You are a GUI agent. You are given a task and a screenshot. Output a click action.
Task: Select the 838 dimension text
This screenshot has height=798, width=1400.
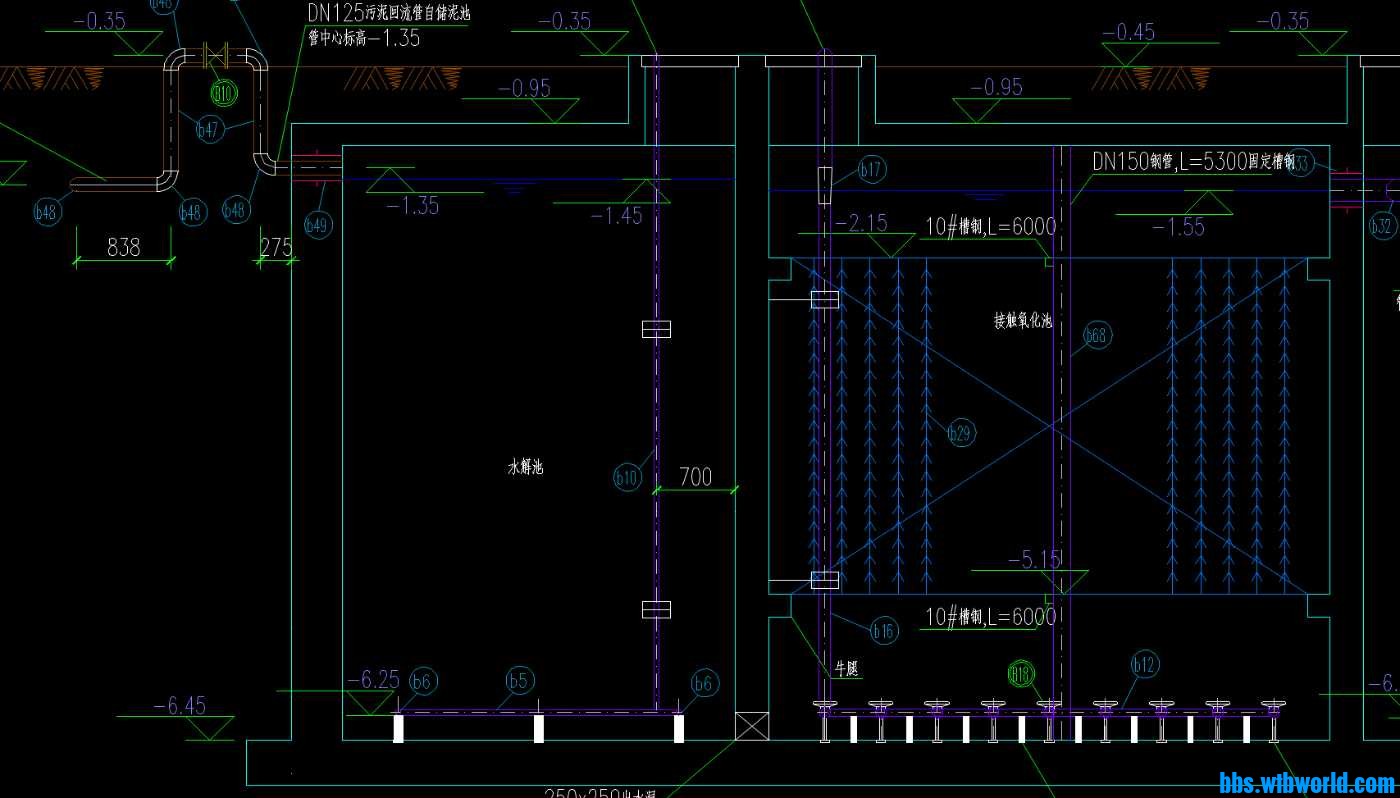point(123,247)
